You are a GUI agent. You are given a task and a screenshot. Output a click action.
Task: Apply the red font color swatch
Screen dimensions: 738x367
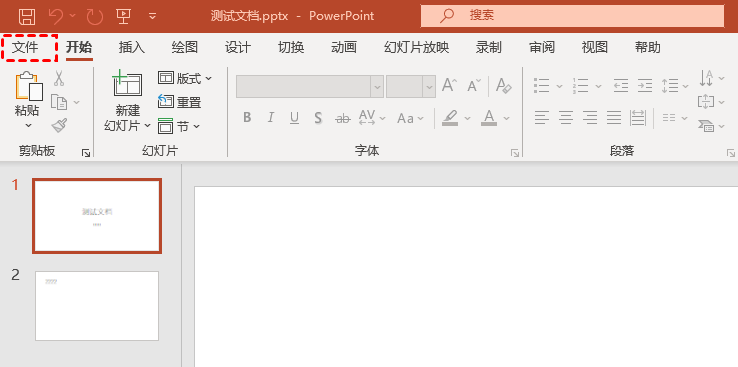click(489, 118)
